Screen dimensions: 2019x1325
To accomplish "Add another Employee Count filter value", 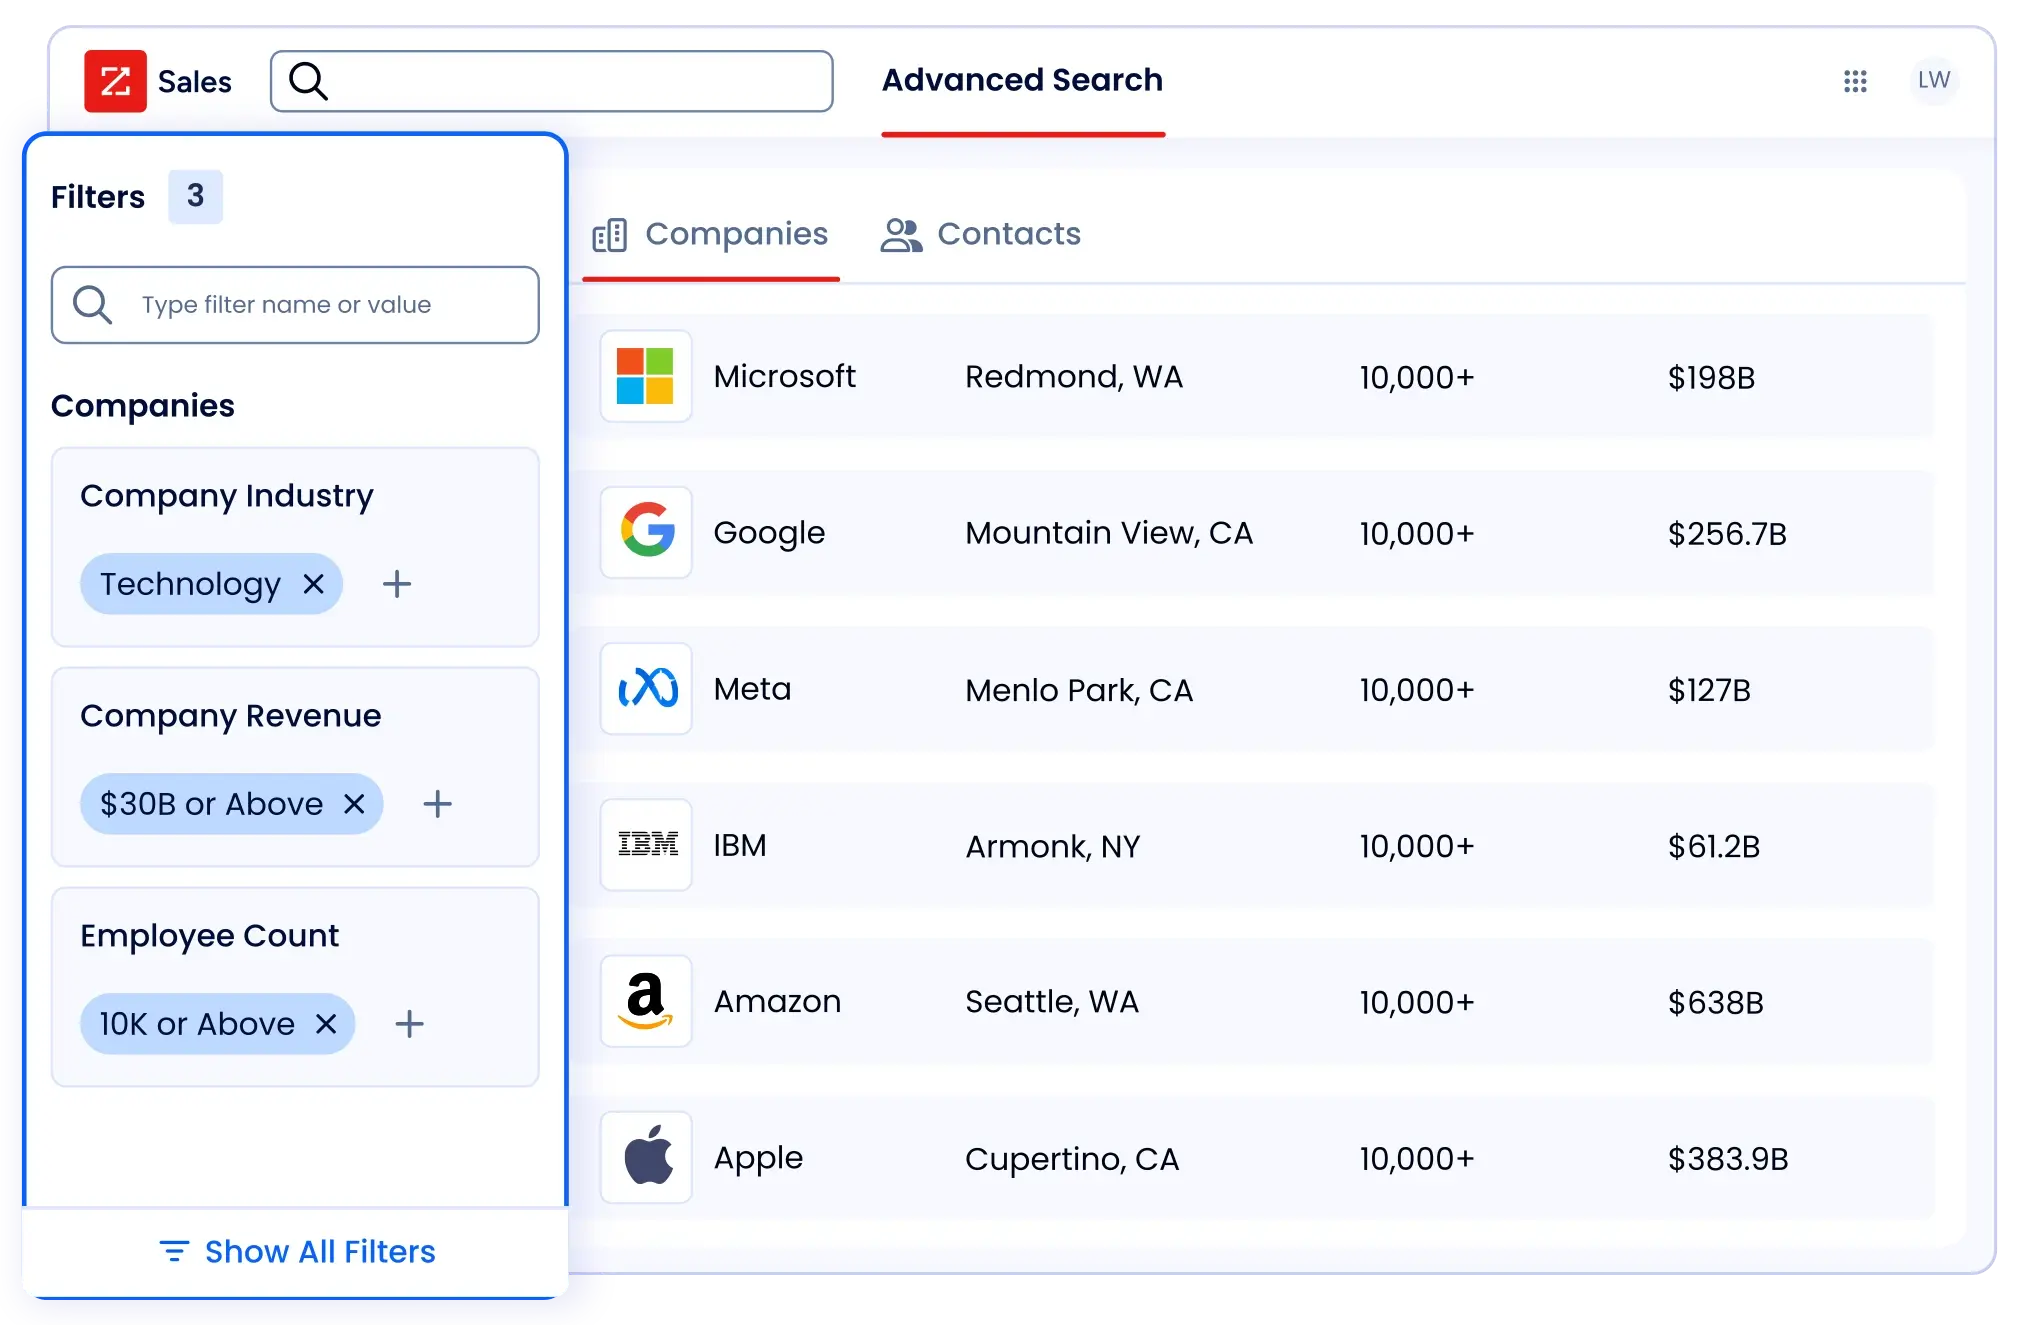I will [x=409, y=1023].
